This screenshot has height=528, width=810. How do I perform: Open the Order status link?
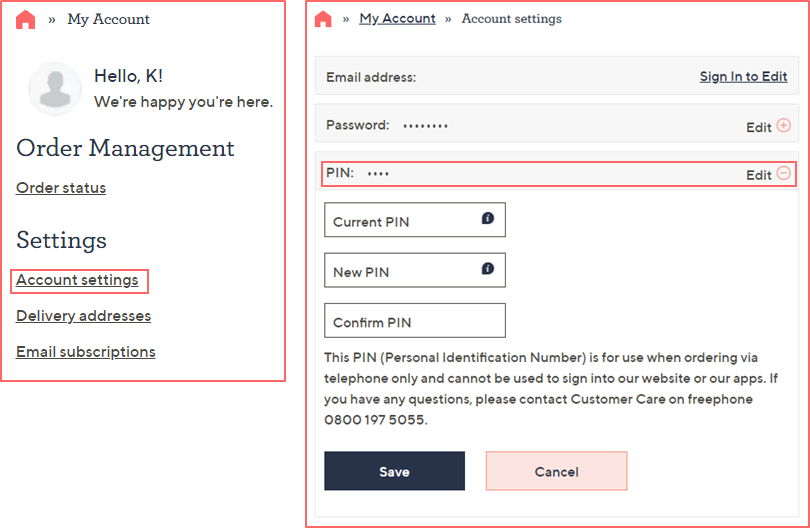pos(61,188)
